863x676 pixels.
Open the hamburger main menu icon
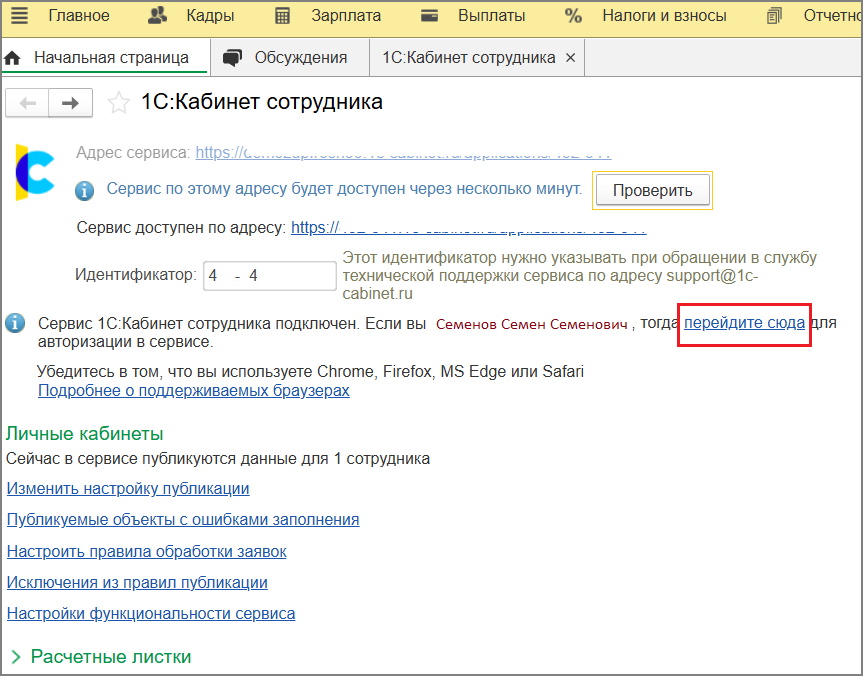[x=19, y=15]
